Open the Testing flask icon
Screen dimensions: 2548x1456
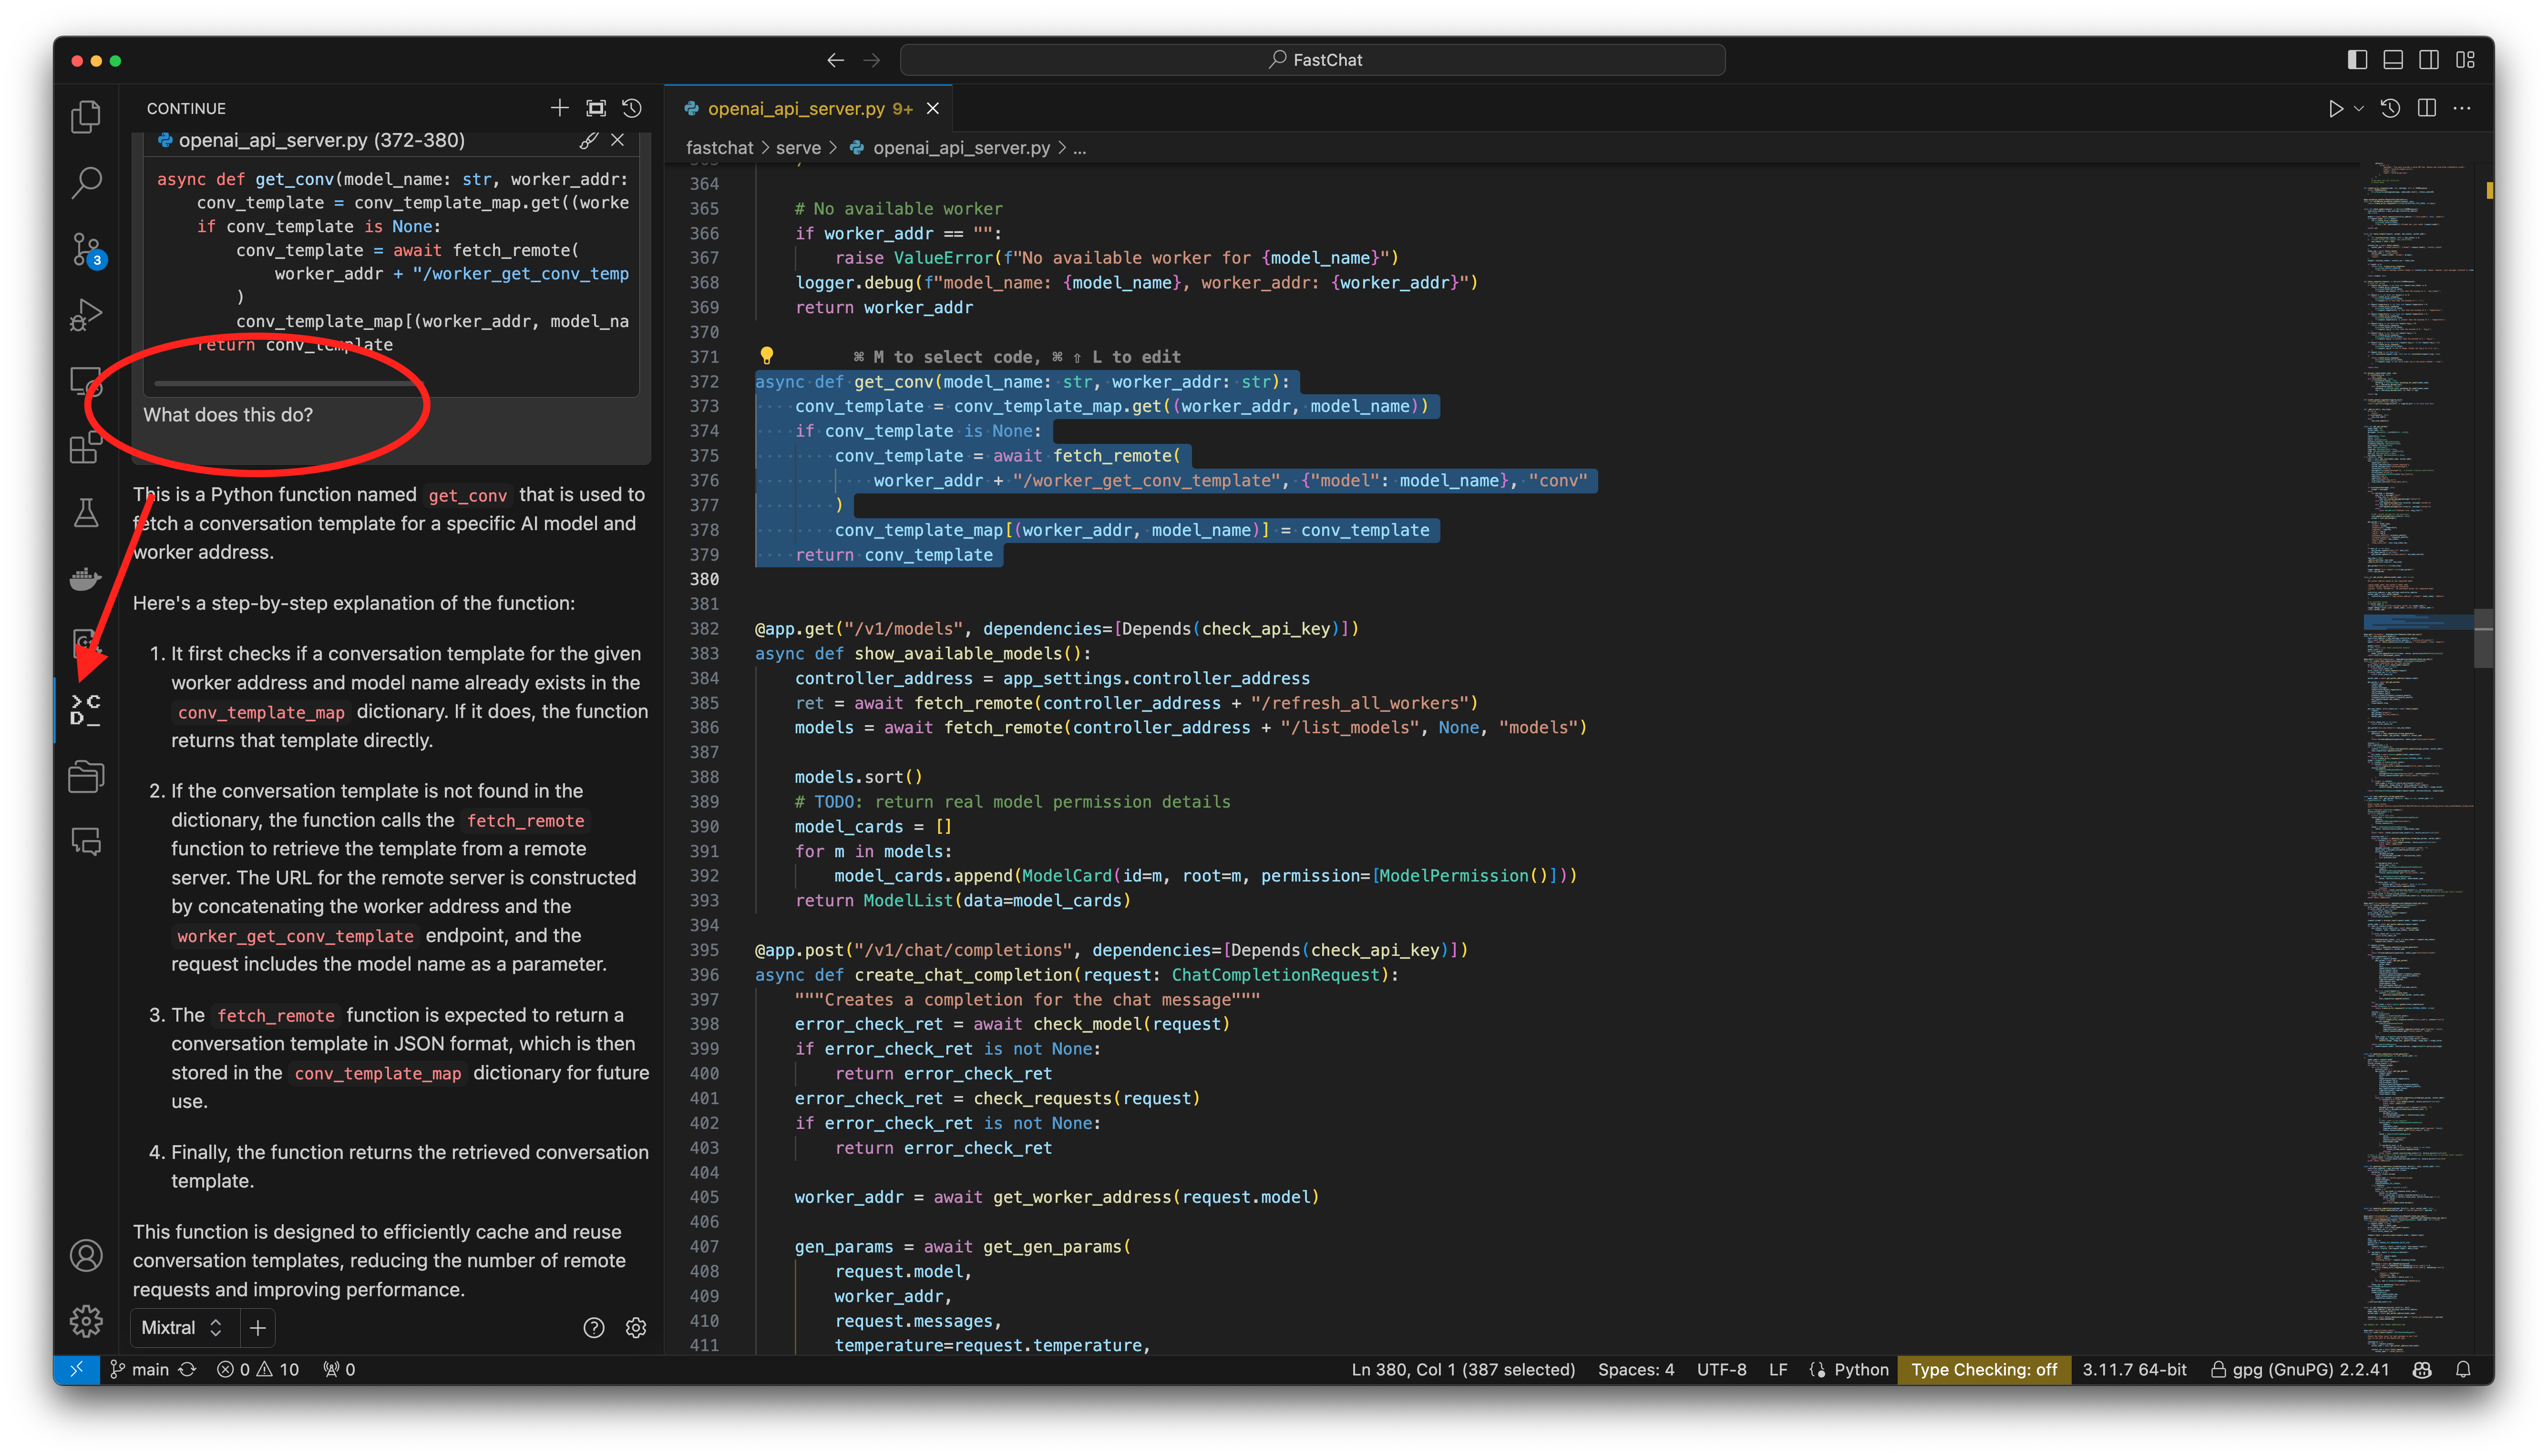tap(86, 513)
